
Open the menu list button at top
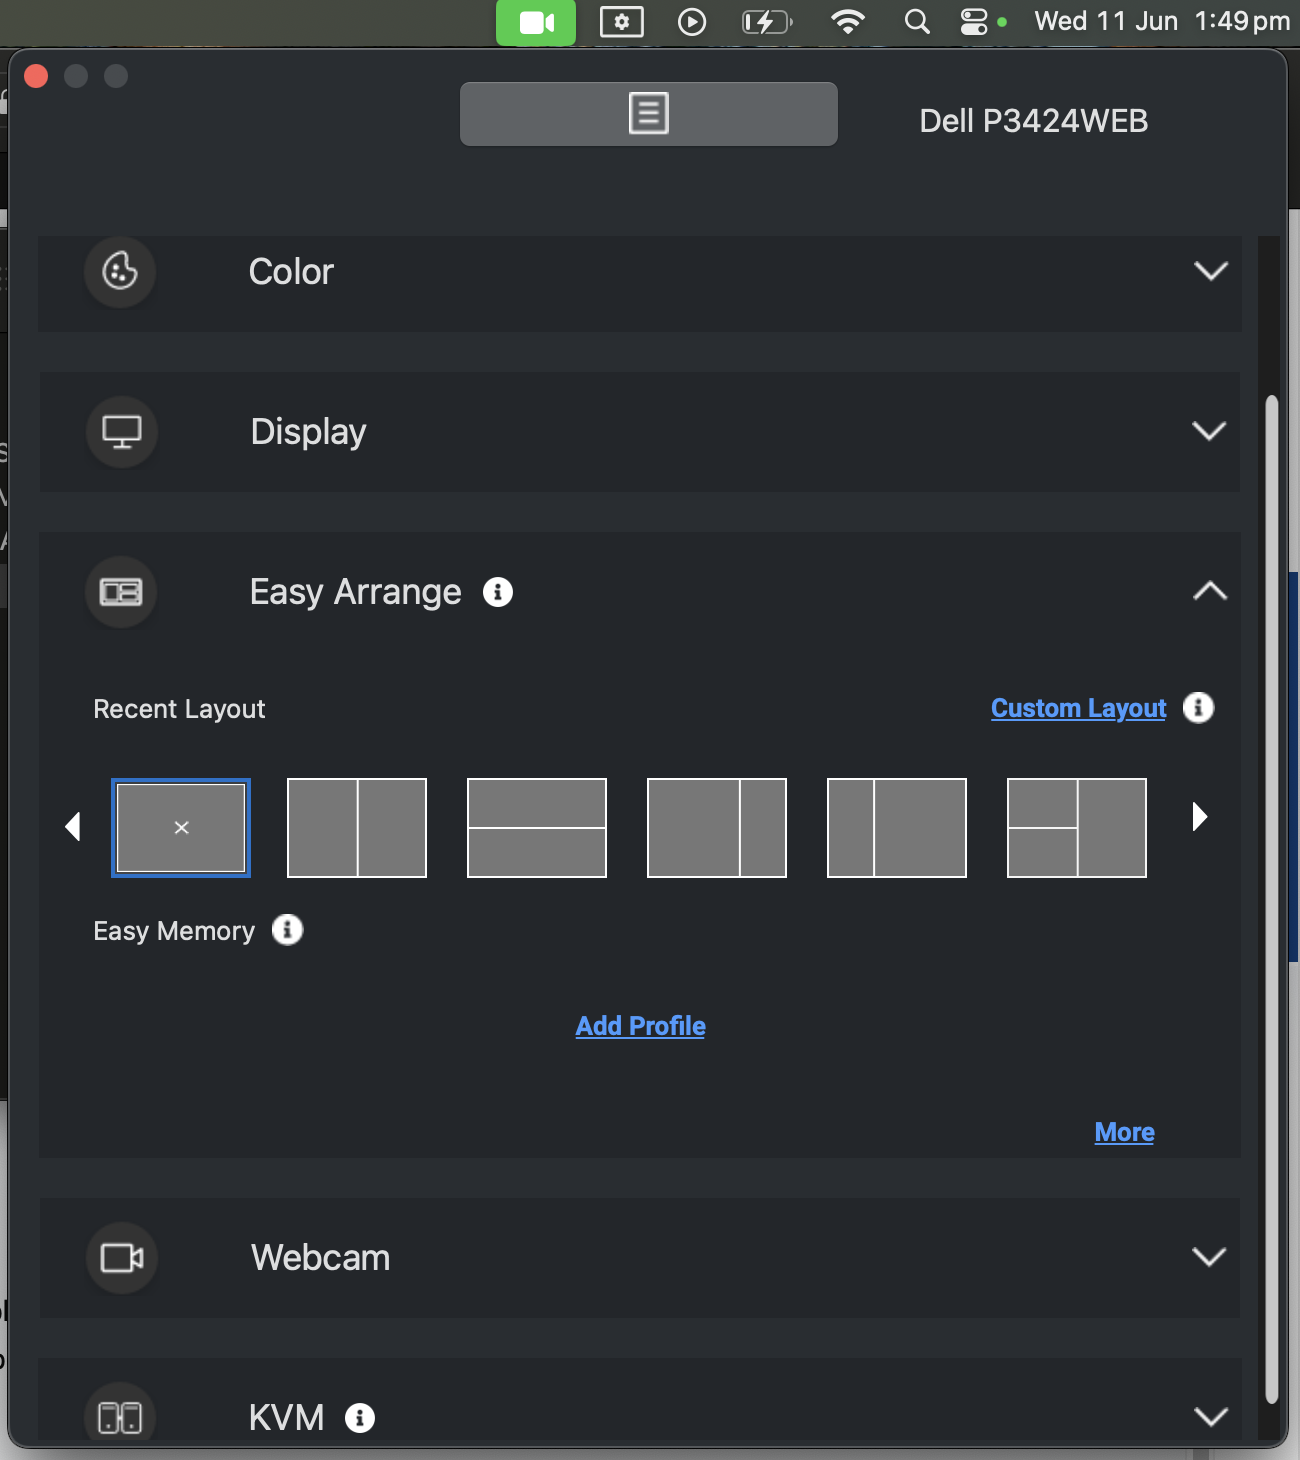pyautogui.click(x=649, y=114)
